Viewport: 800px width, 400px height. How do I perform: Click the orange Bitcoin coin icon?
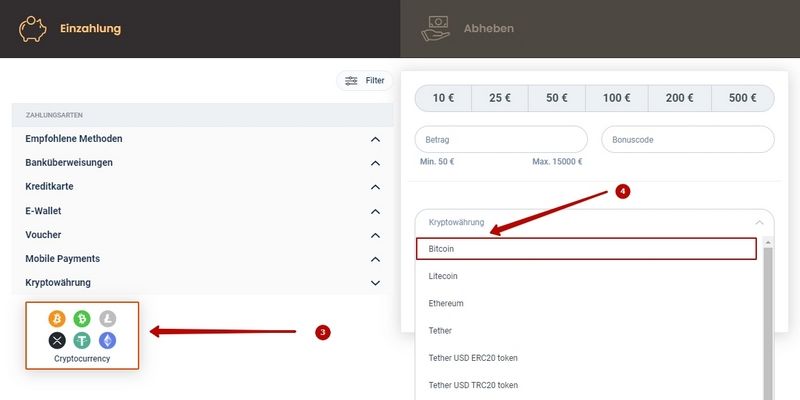(x=57, y=318)
